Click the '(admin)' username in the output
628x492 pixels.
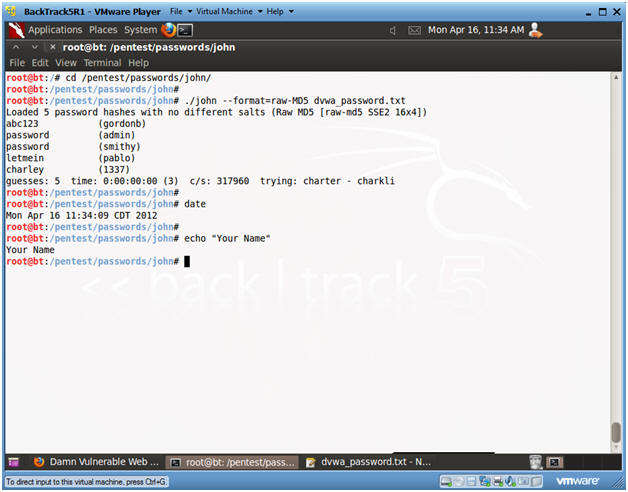pos(117,135)
